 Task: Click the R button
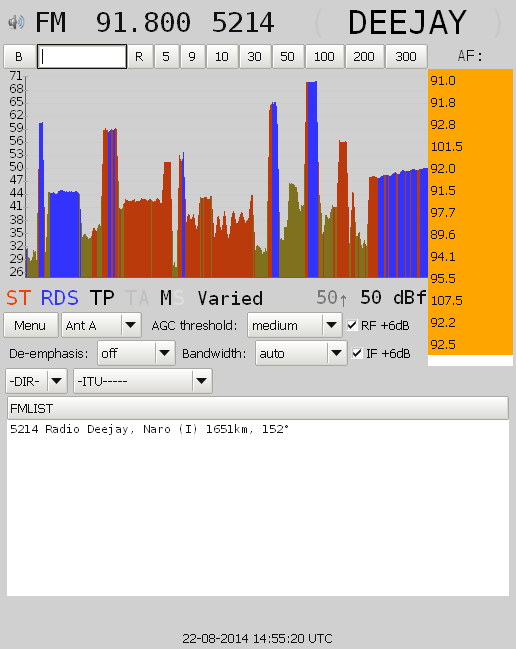139,56
